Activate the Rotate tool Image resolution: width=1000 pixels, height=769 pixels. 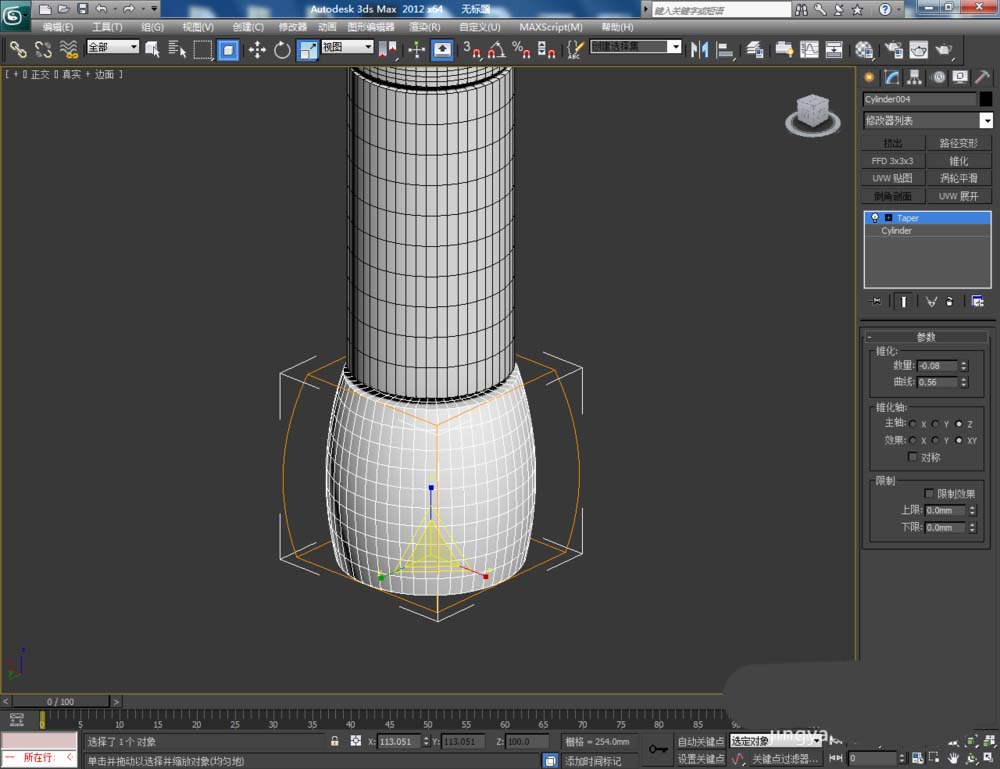point(282,49)
